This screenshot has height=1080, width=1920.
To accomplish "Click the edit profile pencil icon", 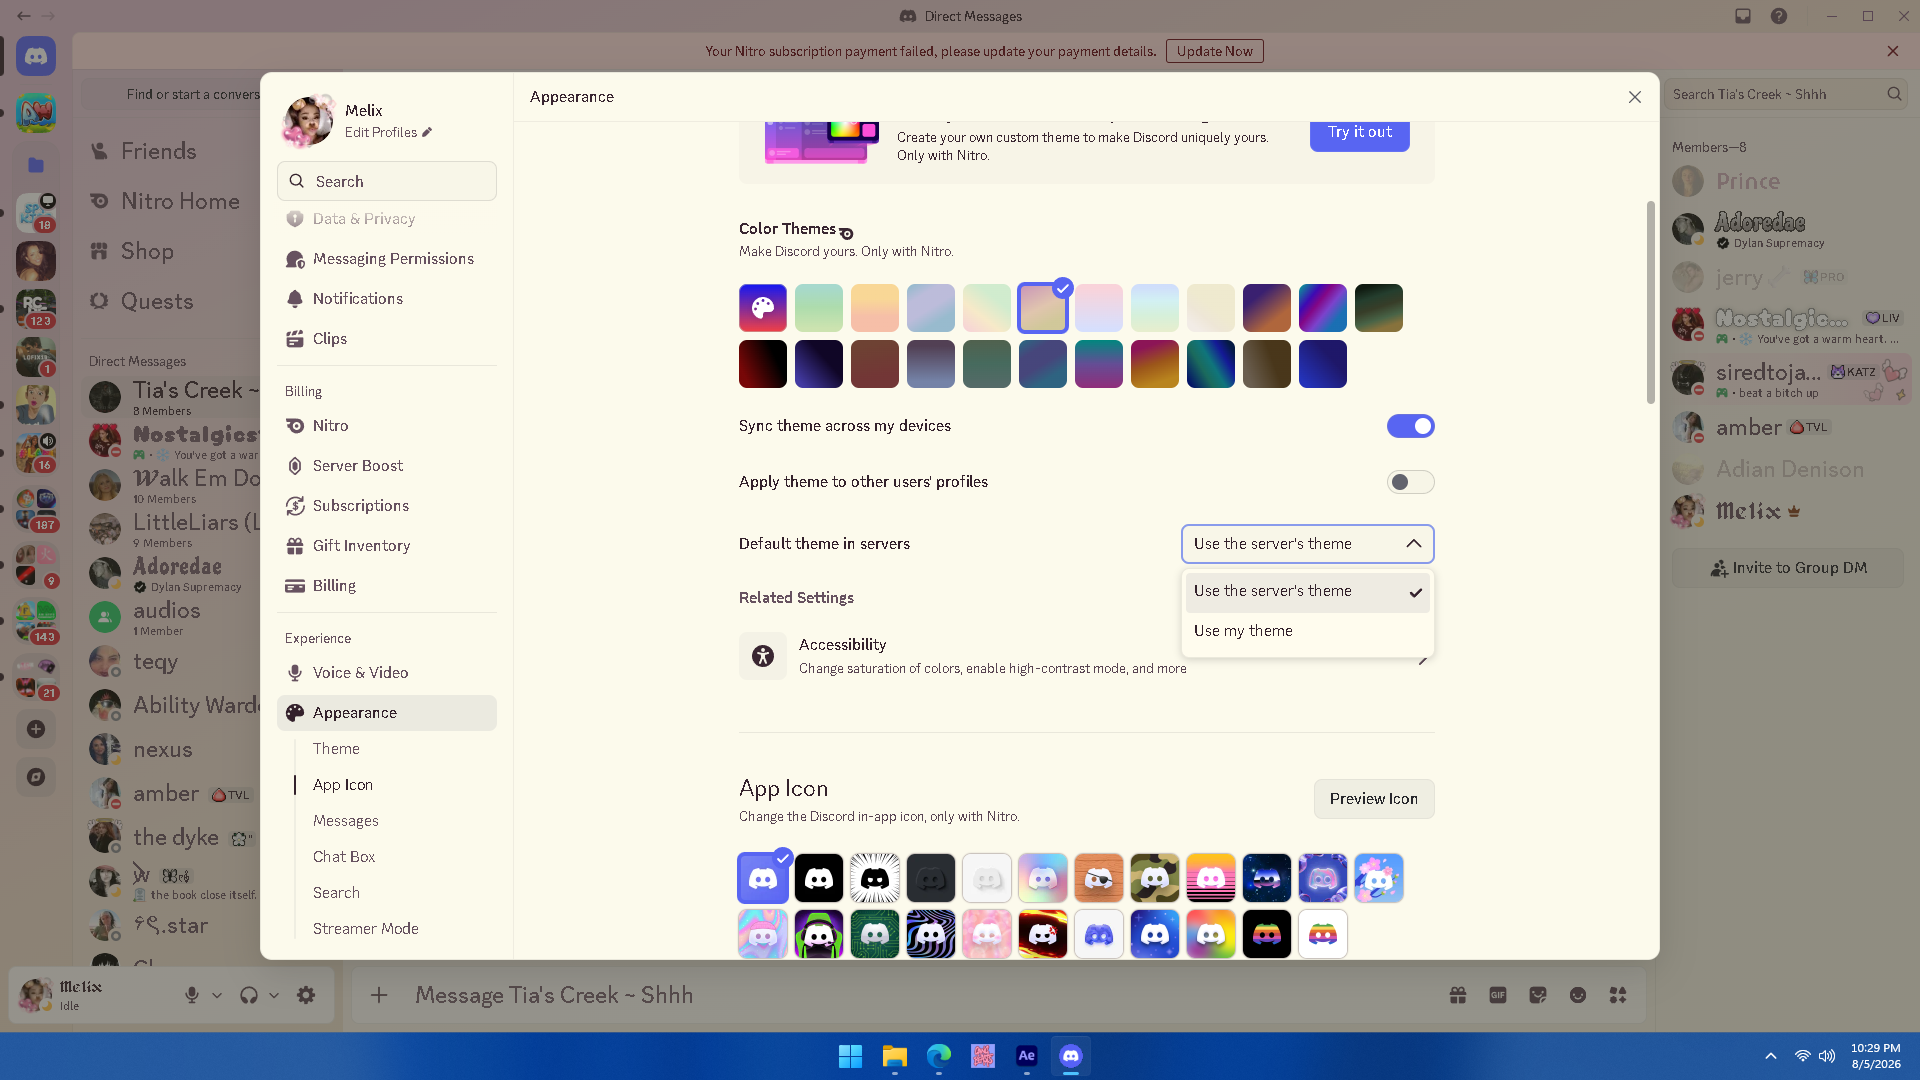I will [x=427, y=132].
